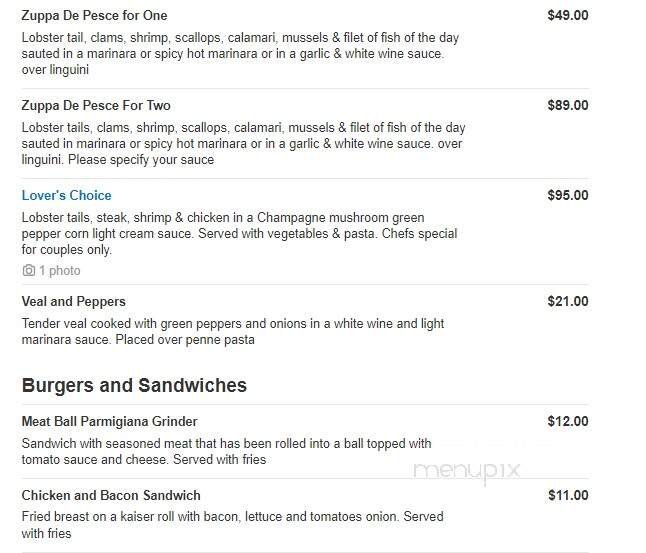
Task: Click the menupix watermark logo
Action: [x=466, y=471]
